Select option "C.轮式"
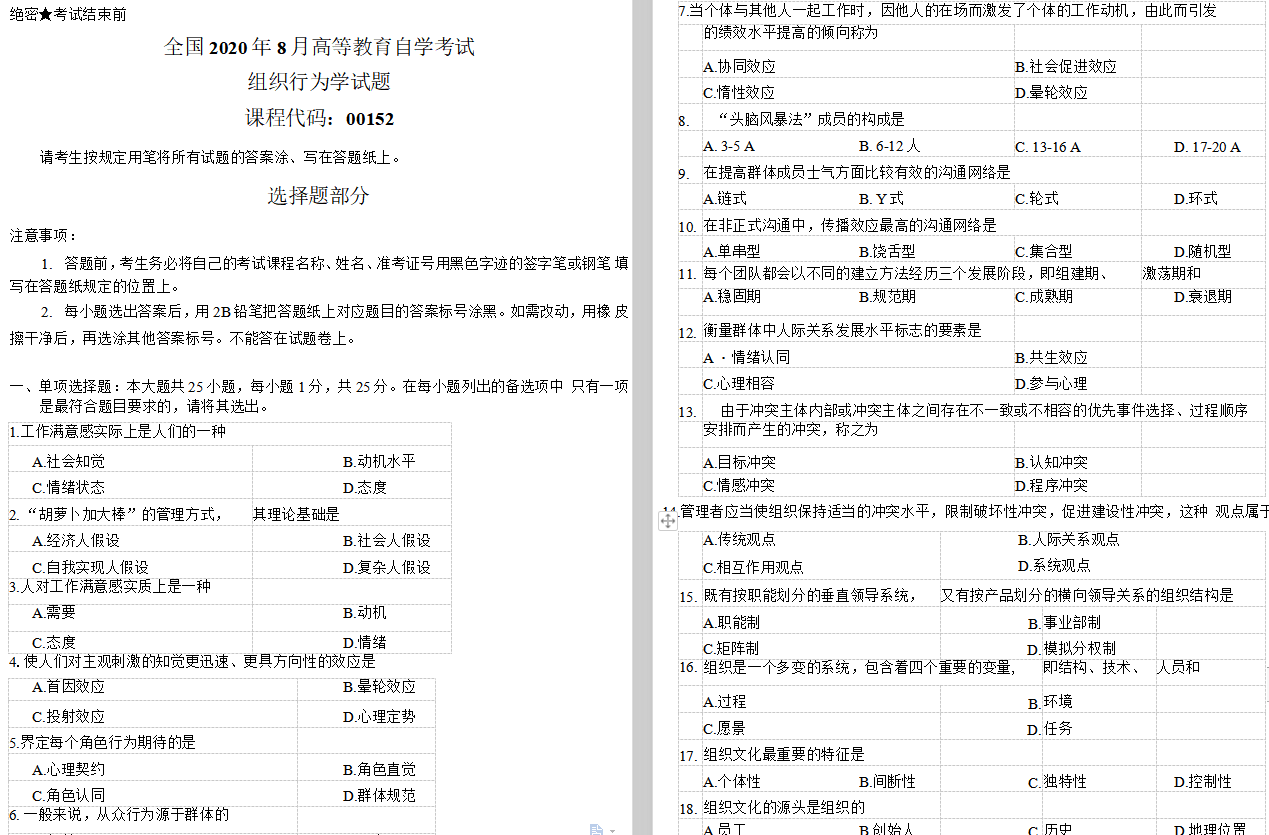1269x835 pixels. 1036,199
